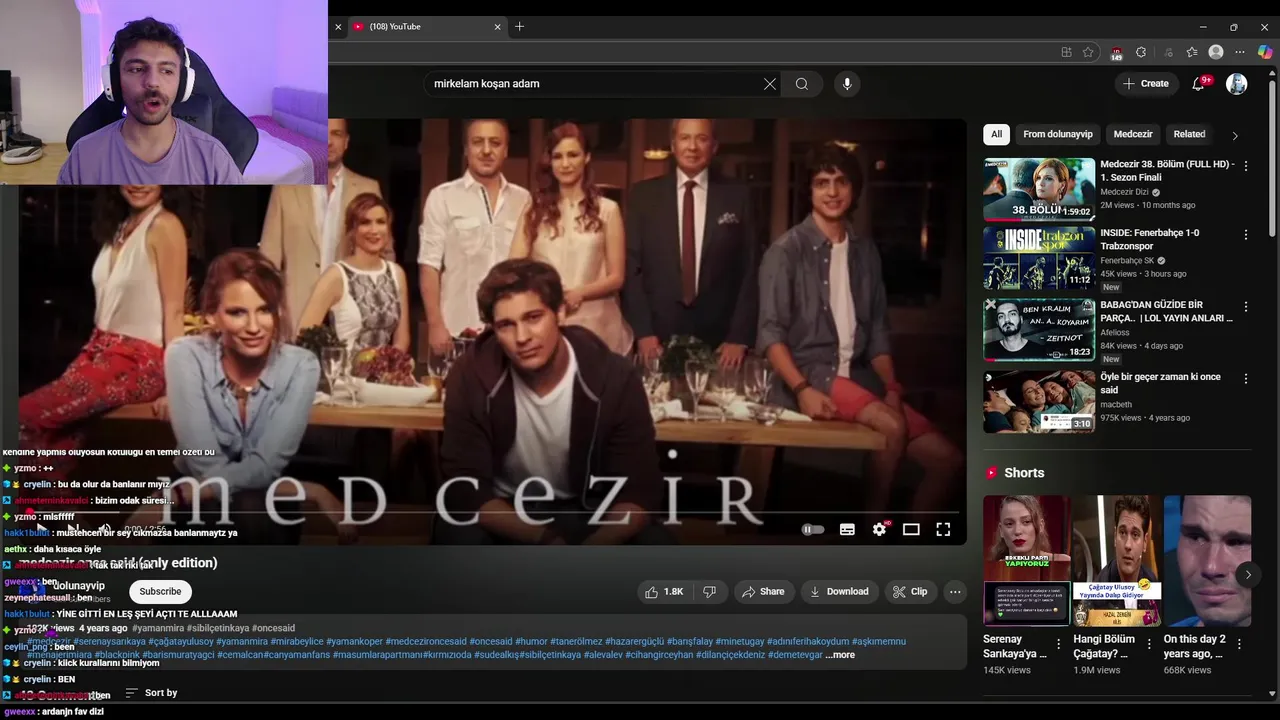Toggle subtitles in the player
Screen dimensions: 1280x720
(847, 530)
